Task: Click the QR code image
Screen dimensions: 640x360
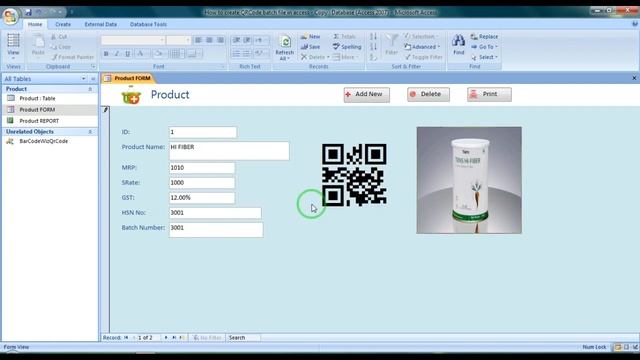Action: pyautogui.click(x=354, y=175)
